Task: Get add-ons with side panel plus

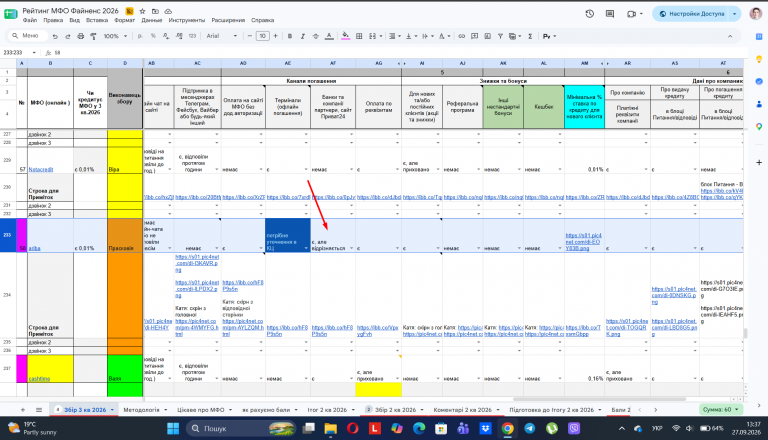Action: (759, 162)
